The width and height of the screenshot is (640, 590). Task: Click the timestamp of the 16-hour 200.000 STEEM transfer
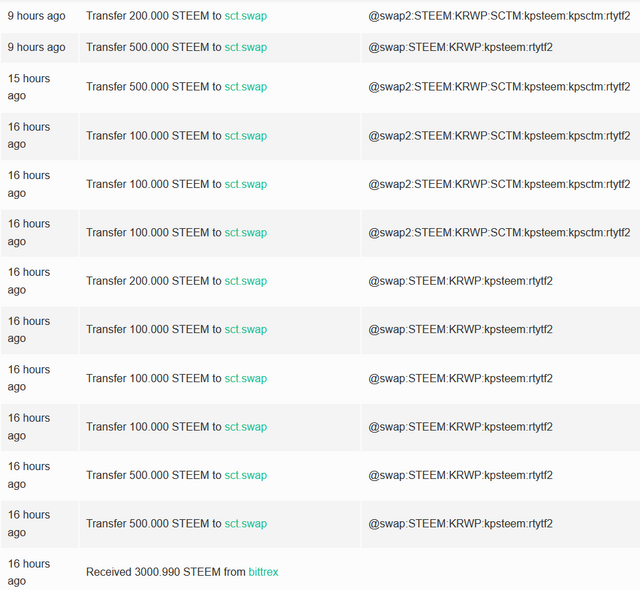(x=29, y=281)
